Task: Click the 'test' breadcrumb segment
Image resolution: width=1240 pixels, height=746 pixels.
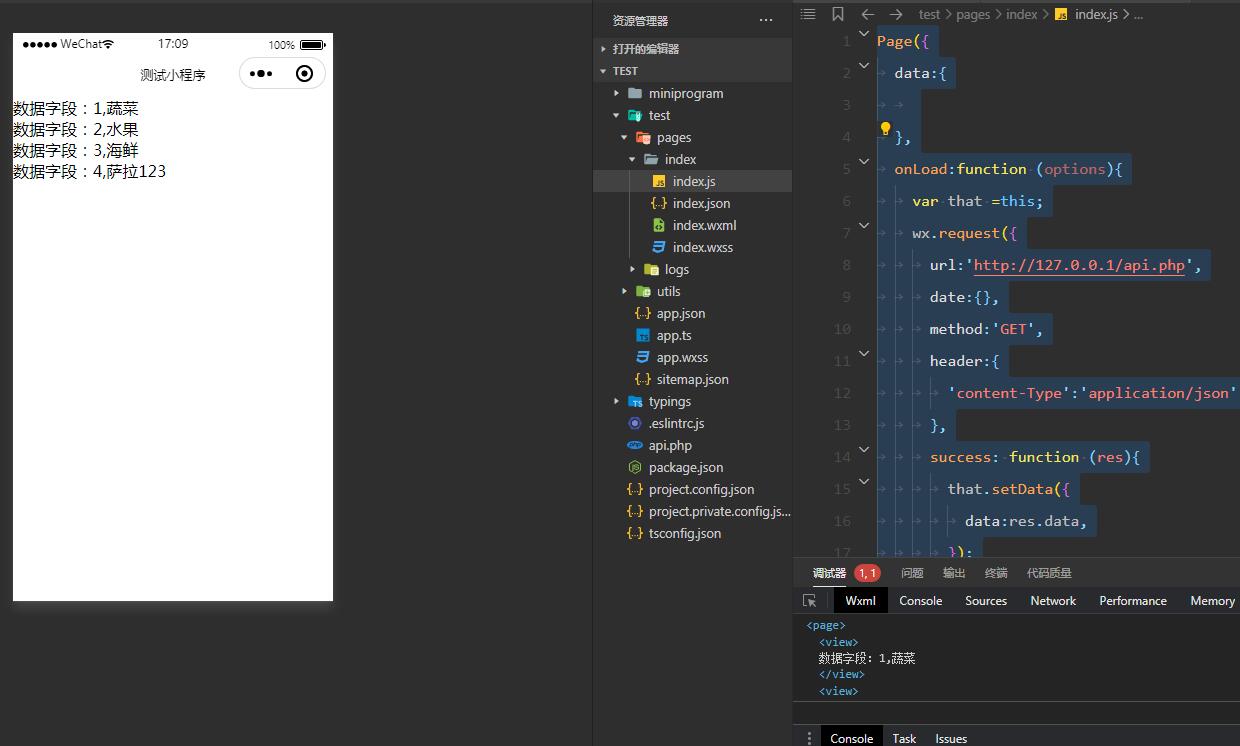Action: pos(930,14)
